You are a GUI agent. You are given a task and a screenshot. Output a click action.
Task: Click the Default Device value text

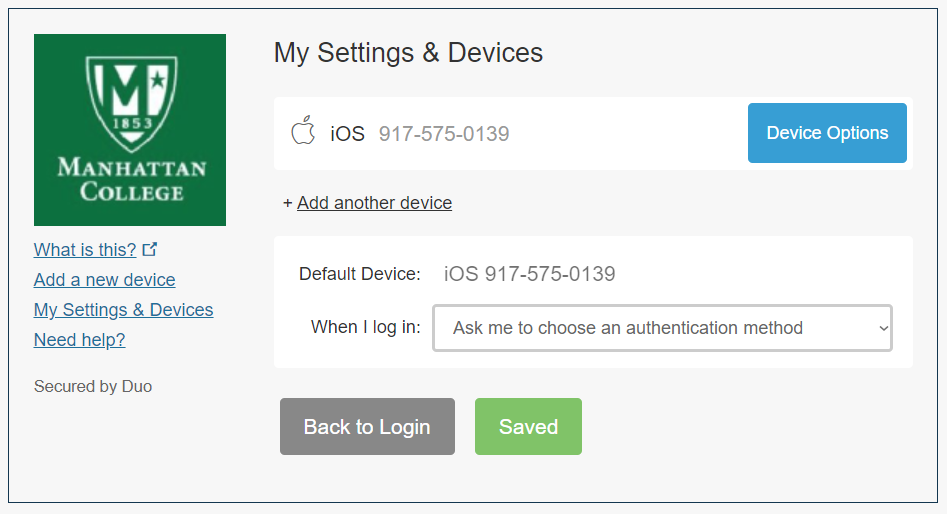pyautogui.click(x=530, y=274)
